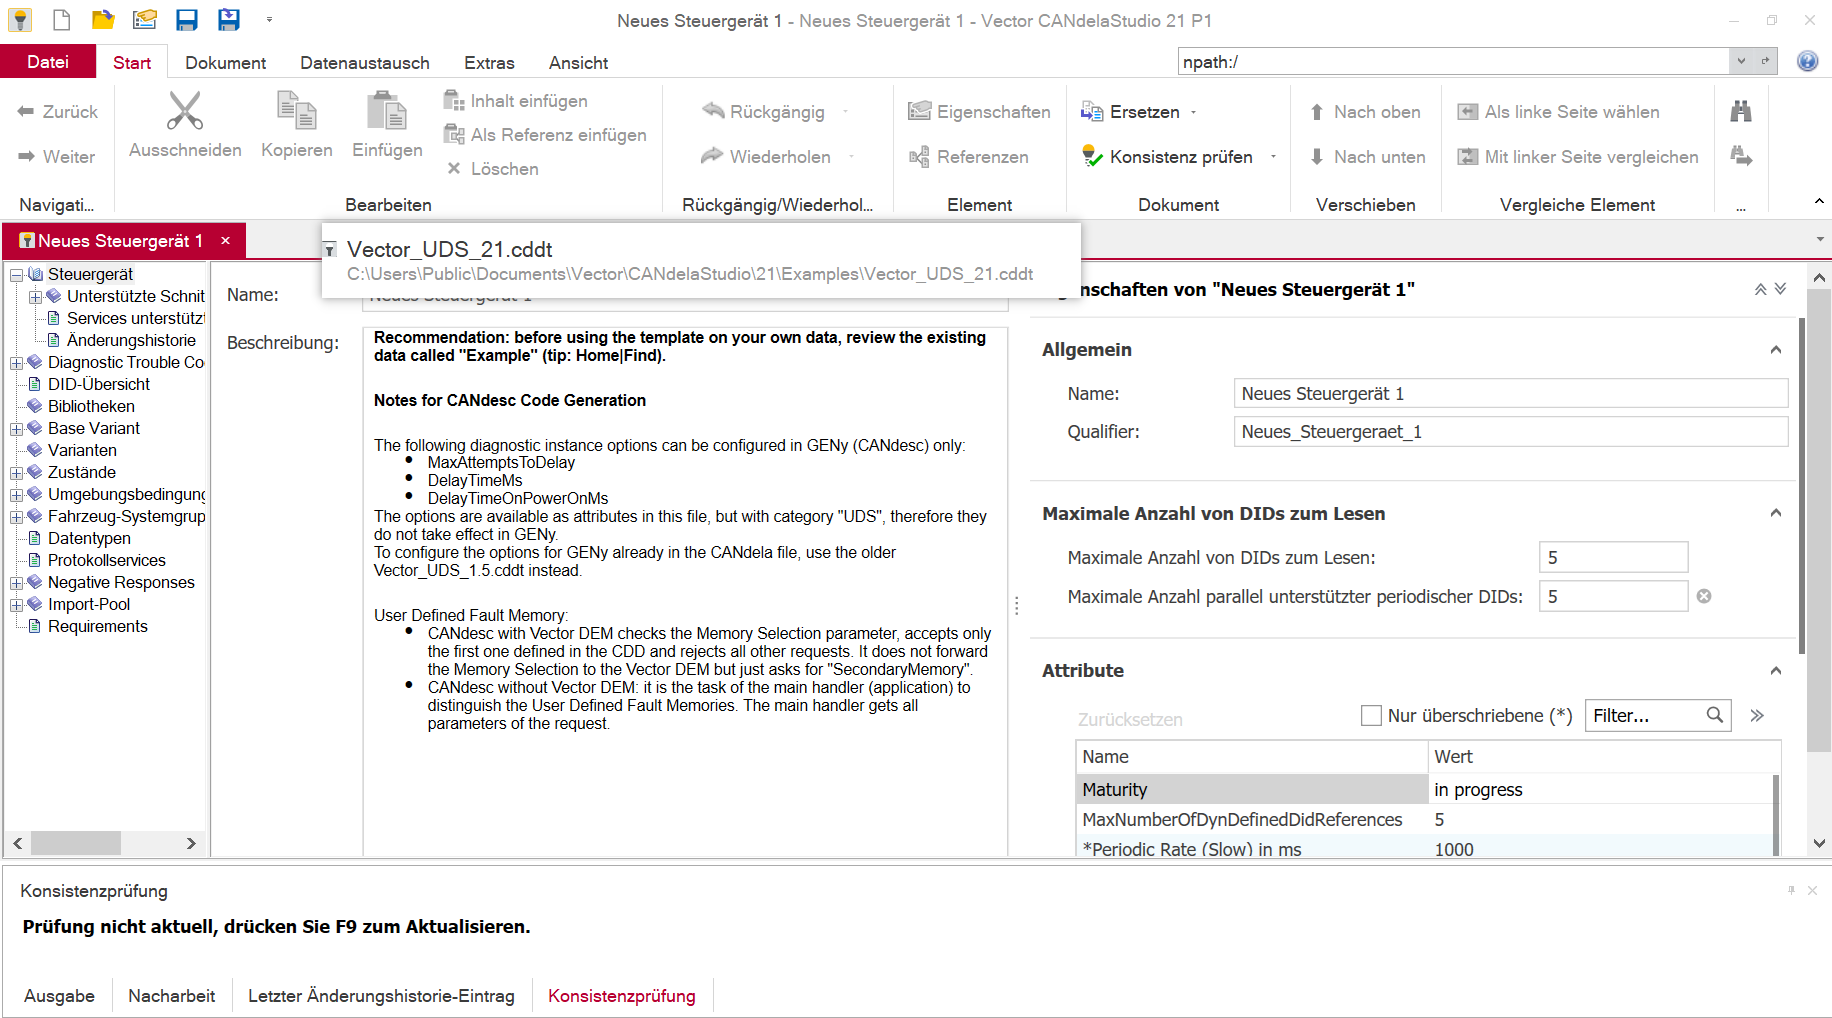Viewport: 1832px width, 1018px height.
Task: Click the Ausschneiden scissors icon
Action: pyautogui.click(x=185, y=111)
